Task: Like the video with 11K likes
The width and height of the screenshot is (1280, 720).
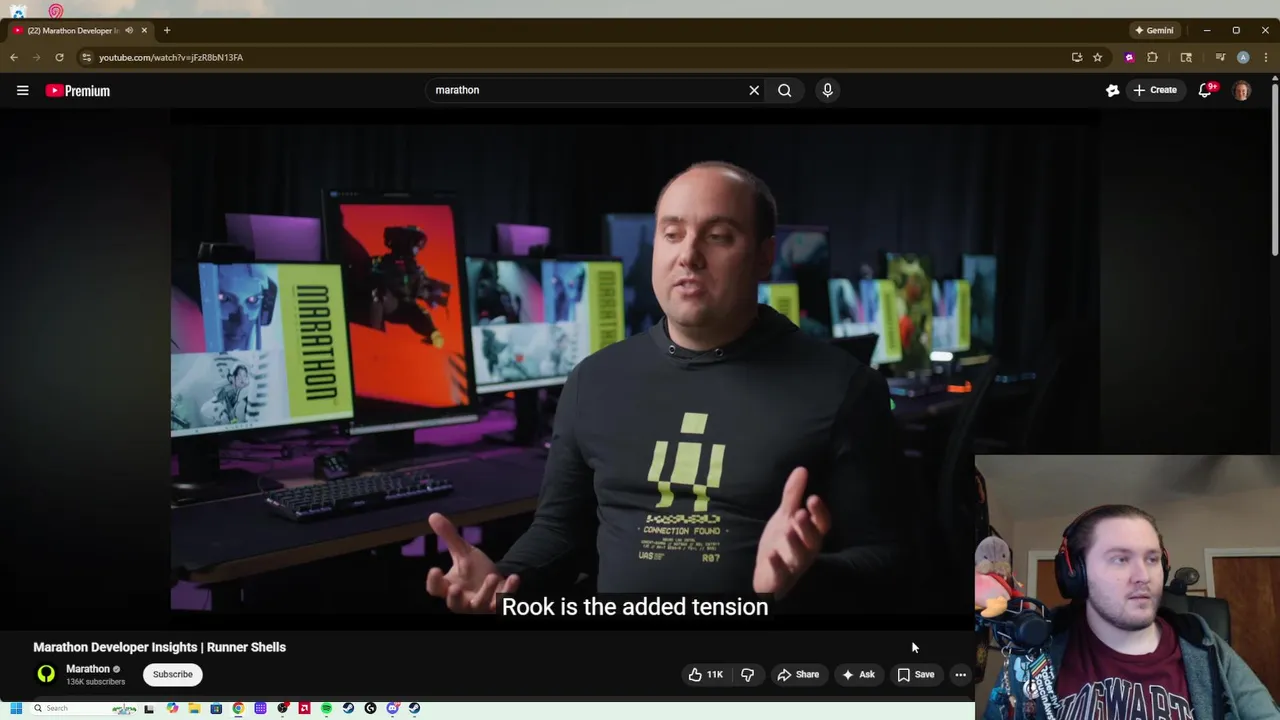Action: 705,674
